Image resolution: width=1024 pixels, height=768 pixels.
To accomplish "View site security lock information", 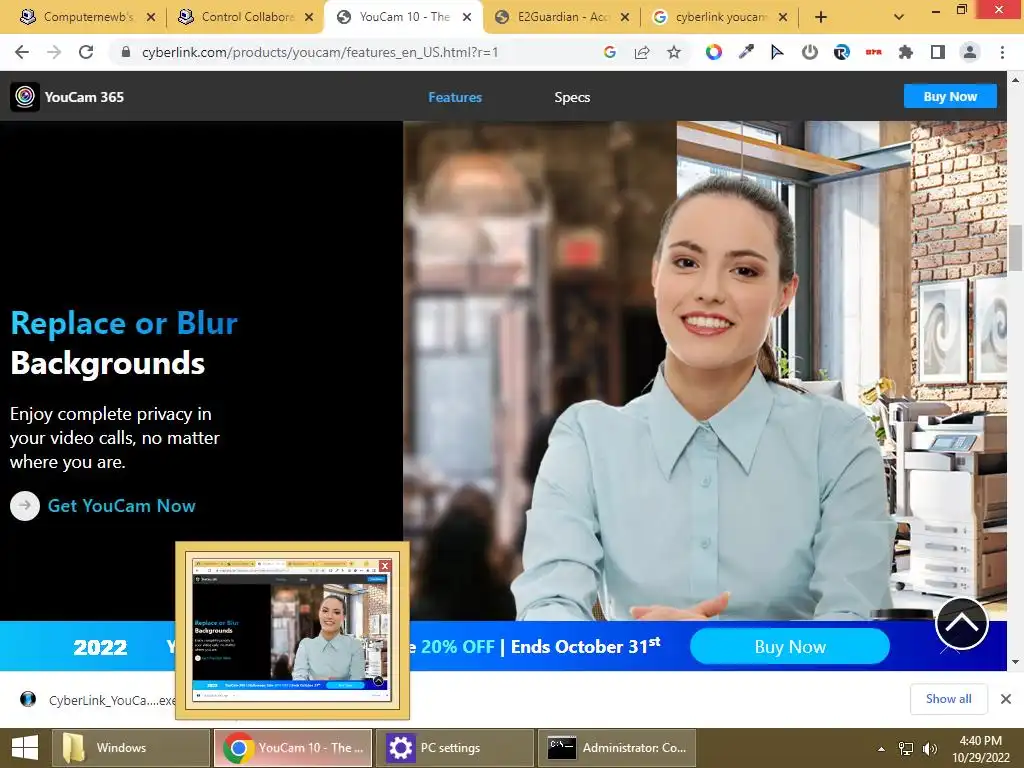I will 125,52.
